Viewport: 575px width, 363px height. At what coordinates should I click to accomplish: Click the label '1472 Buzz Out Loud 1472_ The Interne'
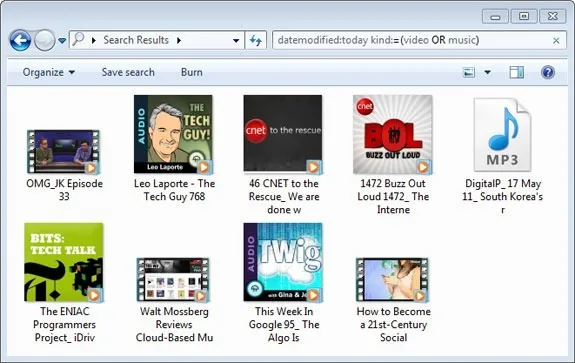(x=393, y=197)
